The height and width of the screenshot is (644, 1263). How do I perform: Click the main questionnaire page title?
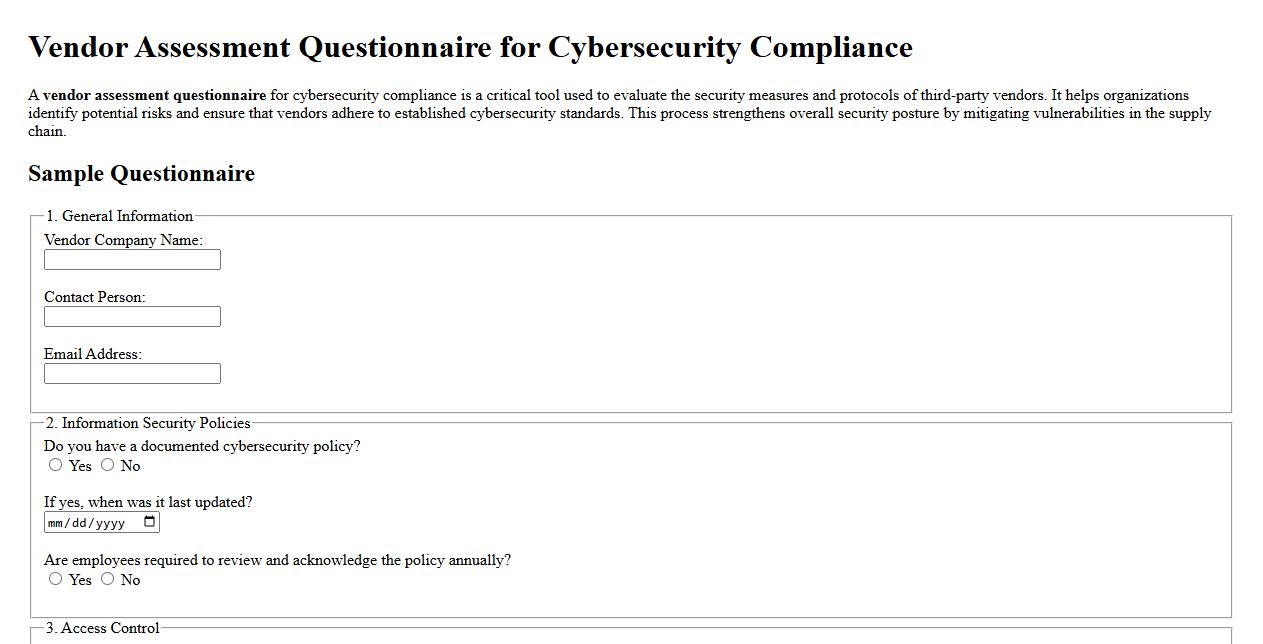click(x=471, y=46)
